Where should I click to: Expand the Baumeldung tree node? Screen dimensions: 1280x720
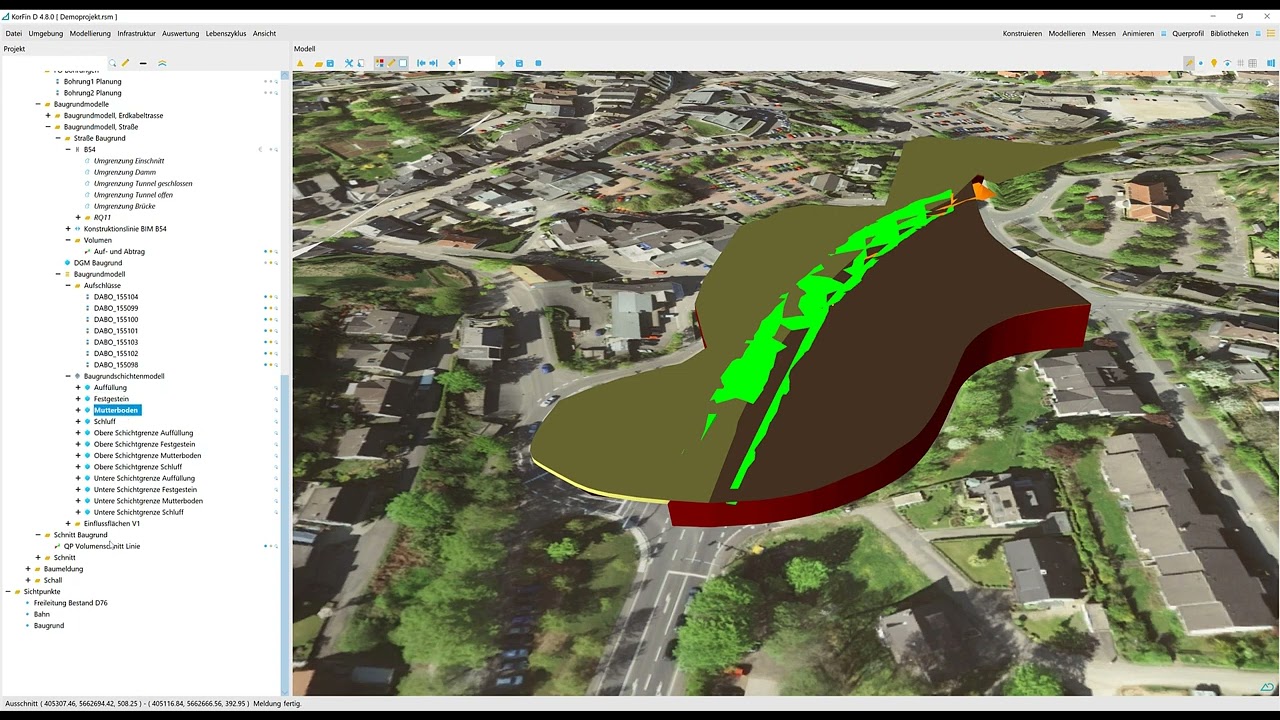click(x=28, y=569)
